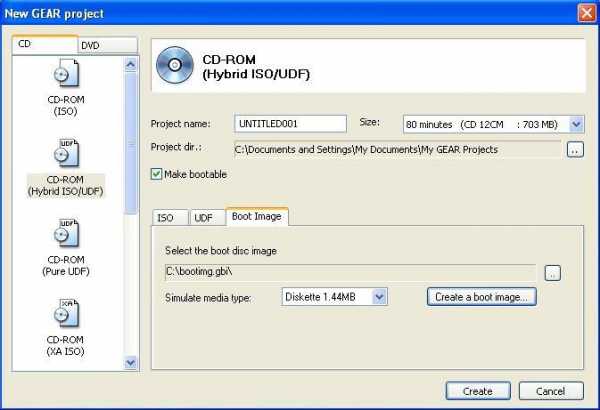Image resolution: width=600 pixels, height=410 pixels.
Task: Select the CD-ROM Hybrid ISO/UDF icon
Action: click(67, 153)
